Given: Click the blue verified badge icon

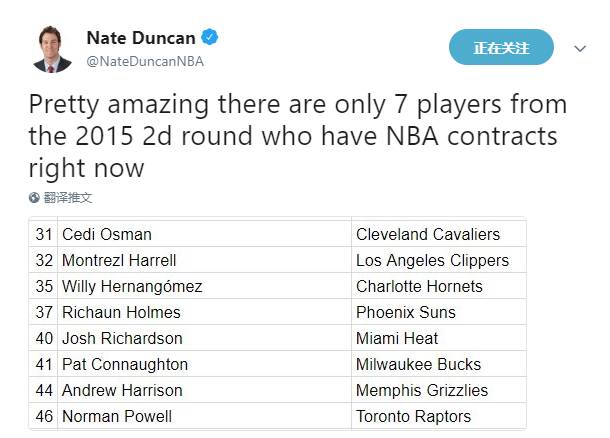Looking at the screenshot, I should 210,38.
